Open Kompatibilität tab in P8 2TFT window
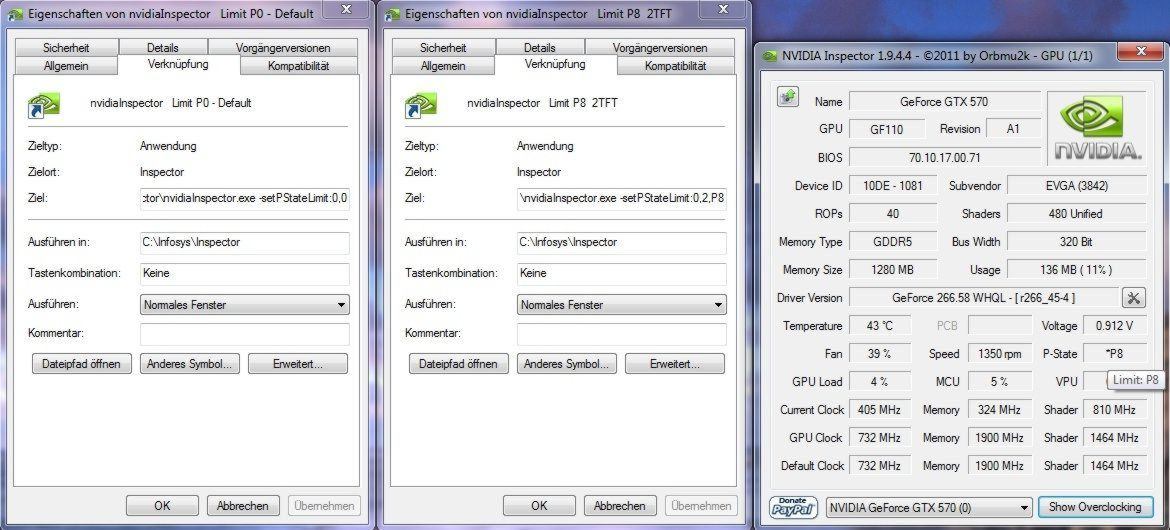The image size is (1170, 530). [675, 66]
